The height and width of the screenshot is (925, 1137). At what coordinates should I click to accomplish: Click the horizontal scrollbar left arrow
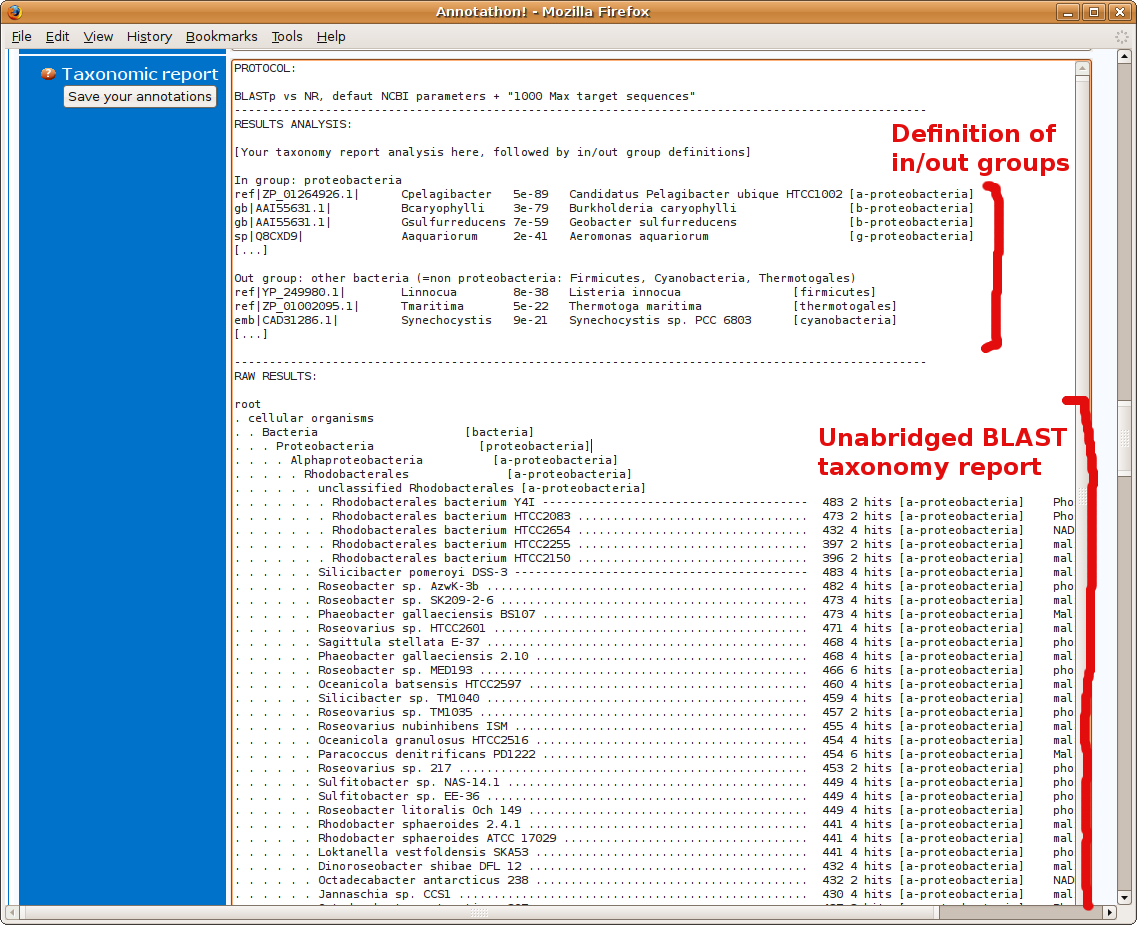point(12,913)
